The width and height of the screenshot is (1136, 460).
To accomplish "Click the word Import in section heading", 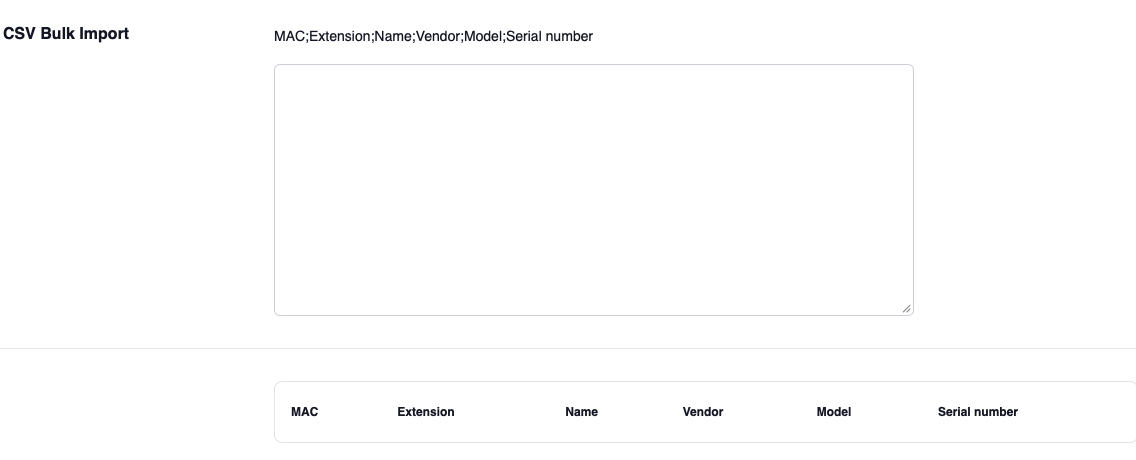I will [x=105, y=34].
